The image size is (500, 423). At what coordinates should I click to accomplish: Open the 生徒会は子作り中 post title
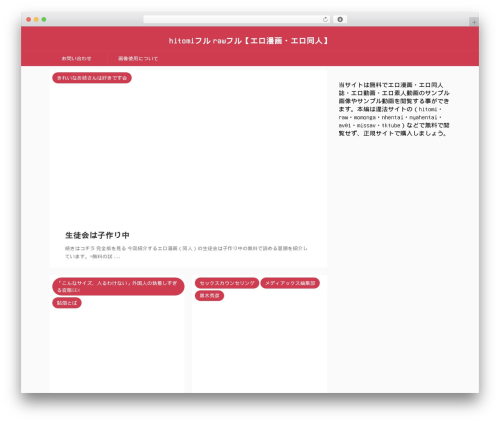pos(97,235)
